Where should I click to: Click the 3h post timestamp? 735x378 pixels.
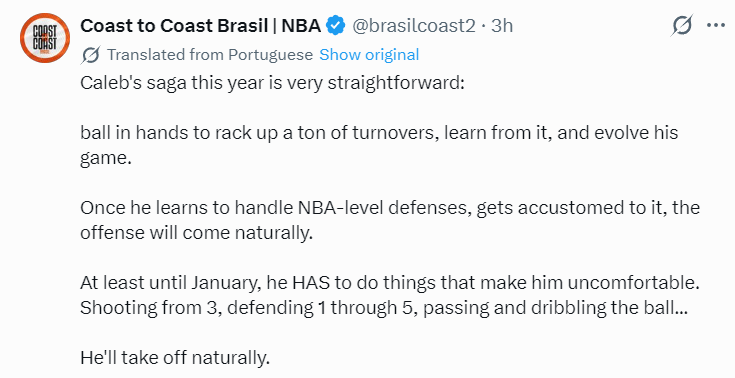tap(502, 26)
